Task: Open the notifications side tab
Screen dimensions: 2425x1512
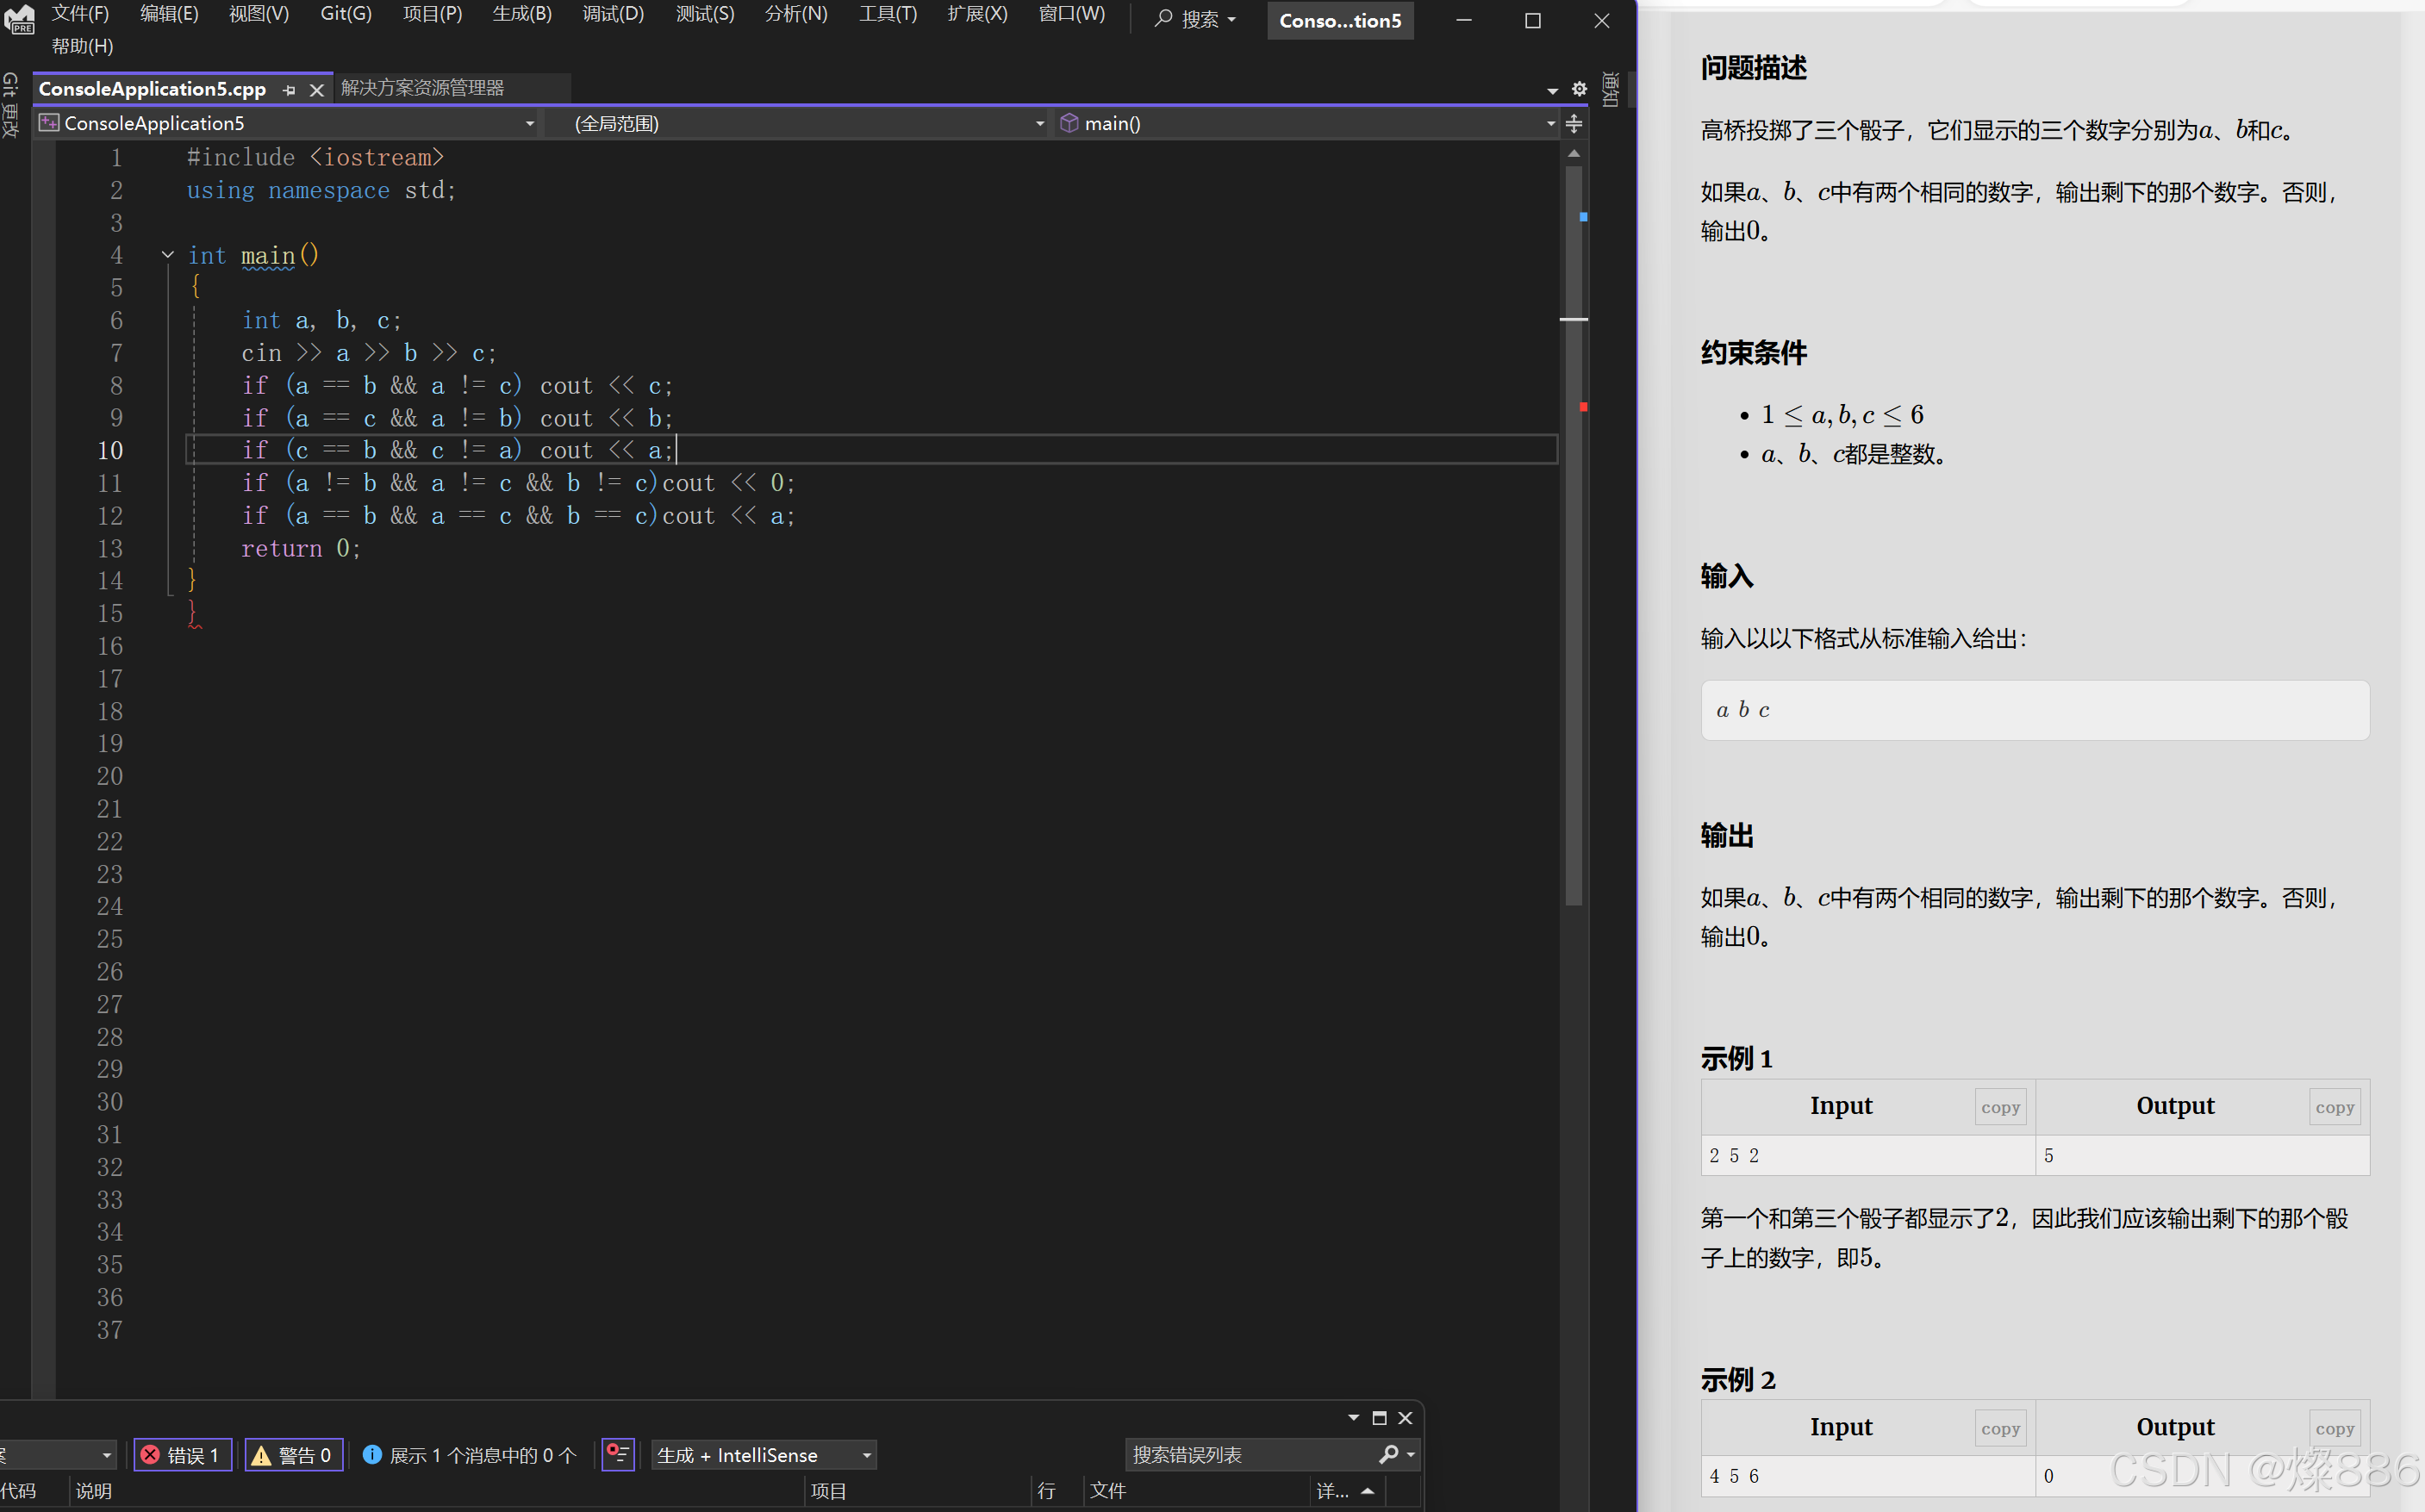Action: click(x=1610, y=89)
